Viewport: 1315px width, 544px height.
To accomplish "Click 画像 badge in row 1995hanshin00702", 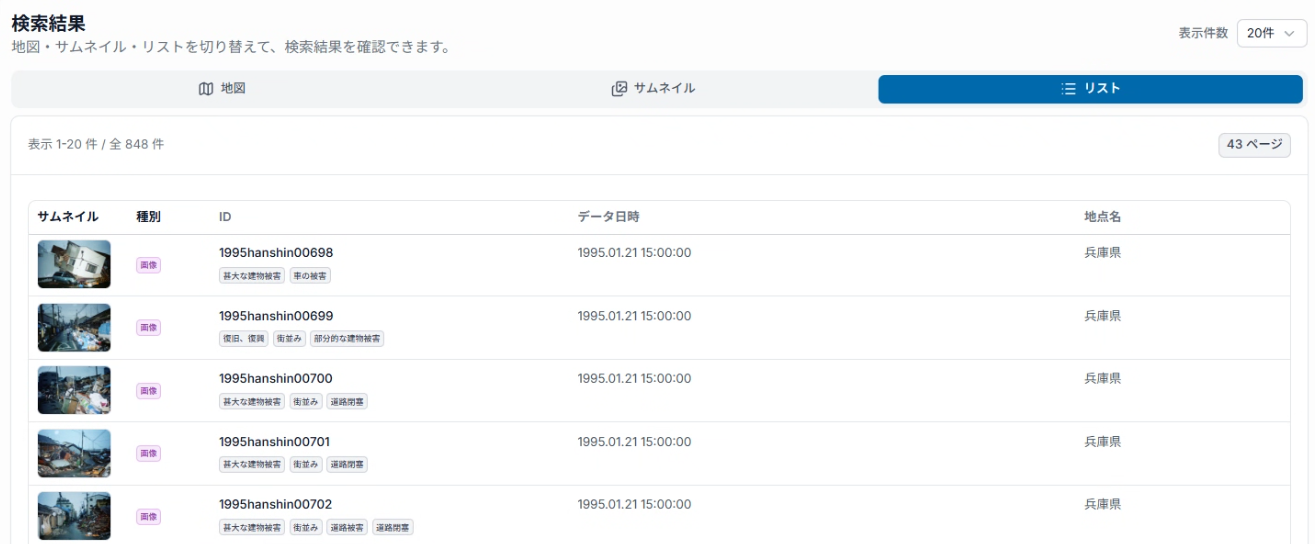I will point(149,517).
